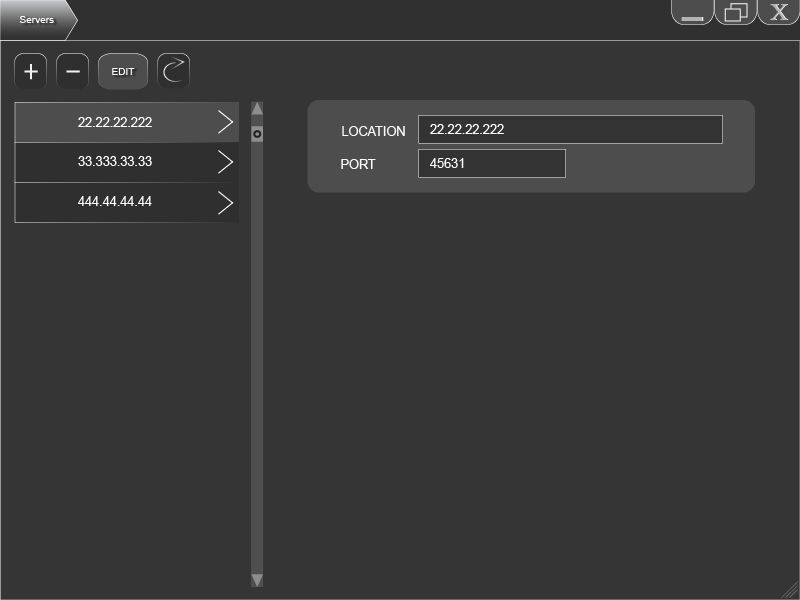Viewport: 800px width, 600px height.
Task: Click the server list scrollbar up arrow
Action: pos(257,108)
